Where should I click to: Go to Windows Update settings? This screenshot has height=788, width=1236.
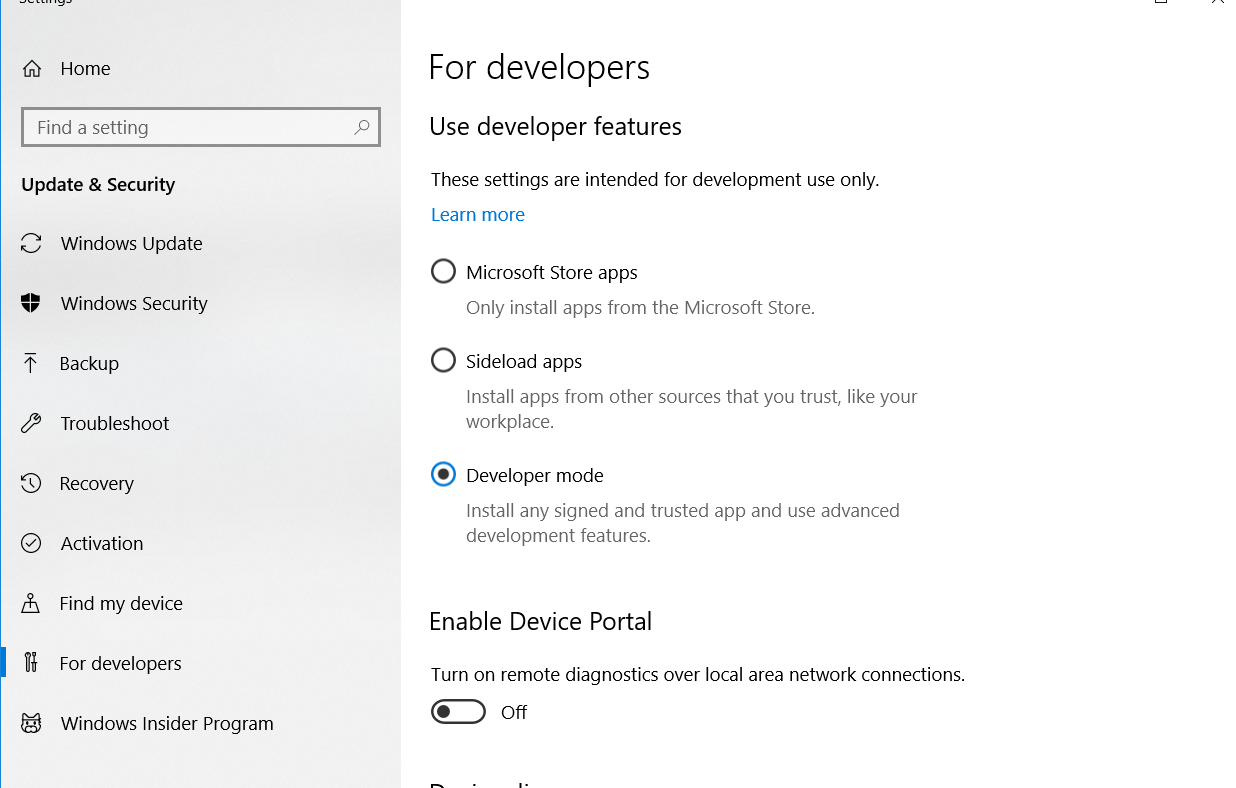click(131, 243)
